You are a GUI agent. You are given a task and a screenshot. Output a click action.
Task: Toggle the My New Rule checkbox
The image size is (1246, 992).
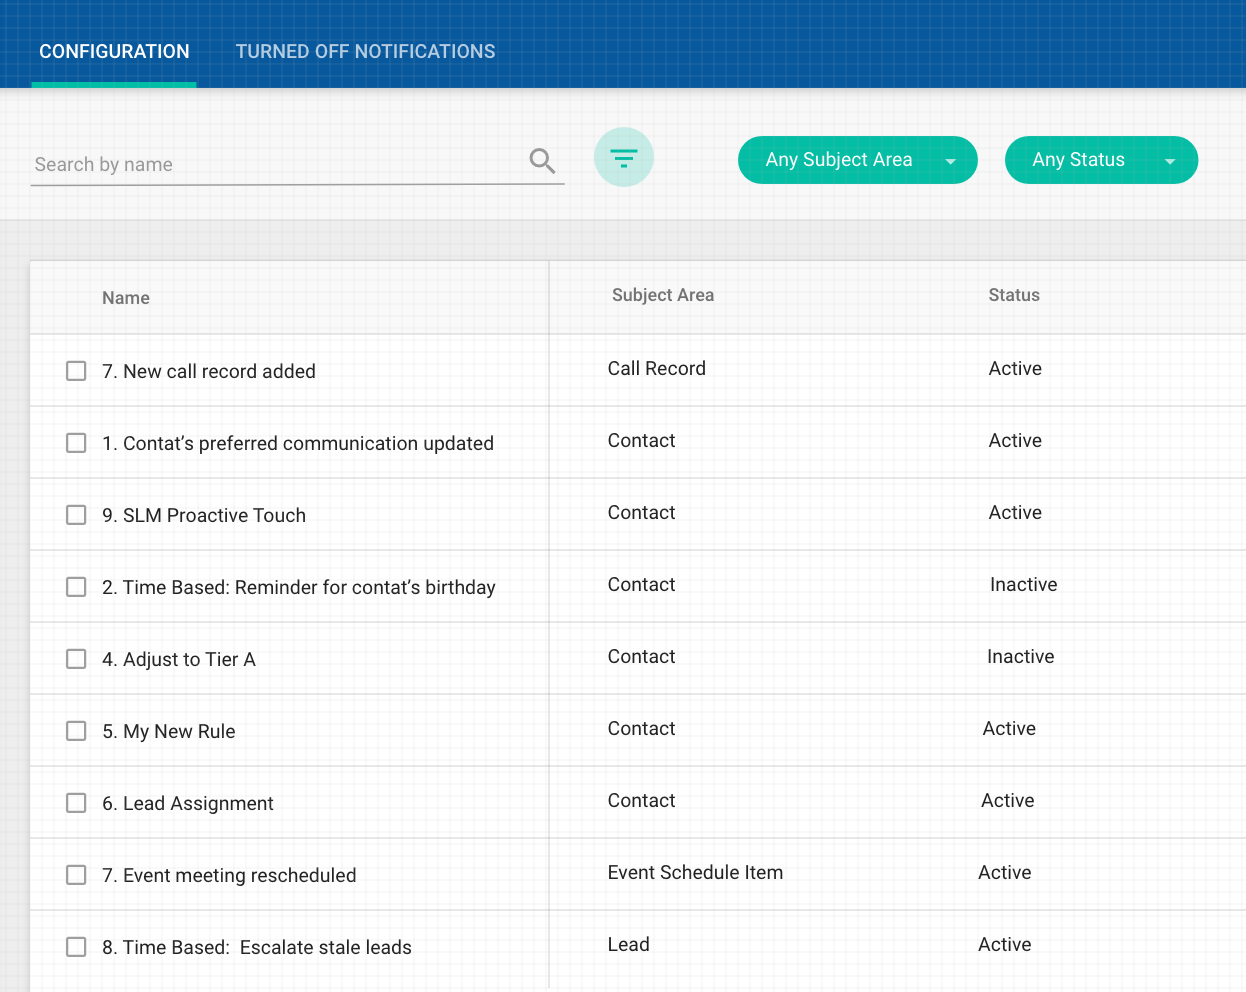76,731
